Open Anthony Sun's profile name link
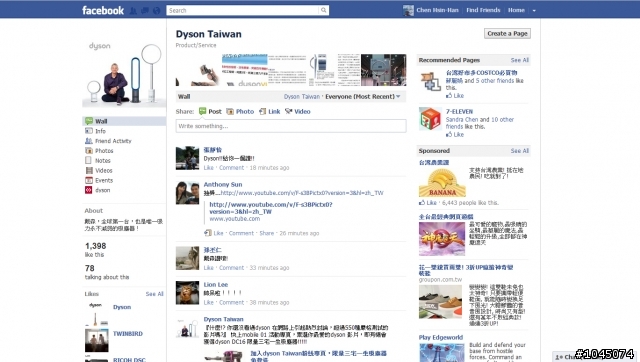 223,184
